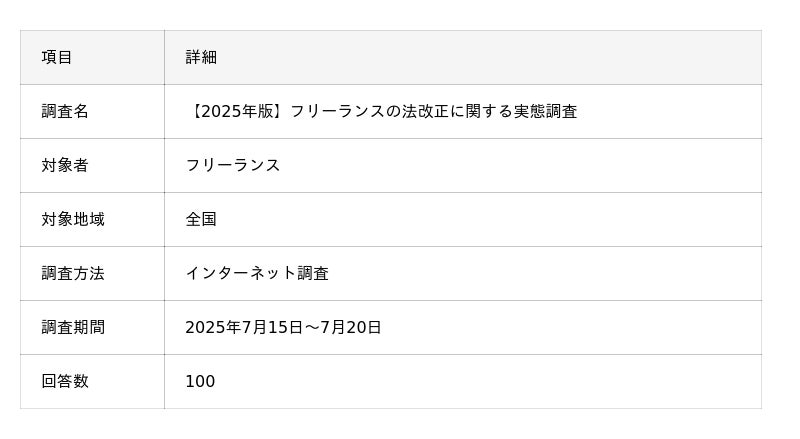Click the 実態調査 words in survey title
Image resolution: width=800 pixels, height=439 pixels.
pyautogui.click(x=545, y=111)
